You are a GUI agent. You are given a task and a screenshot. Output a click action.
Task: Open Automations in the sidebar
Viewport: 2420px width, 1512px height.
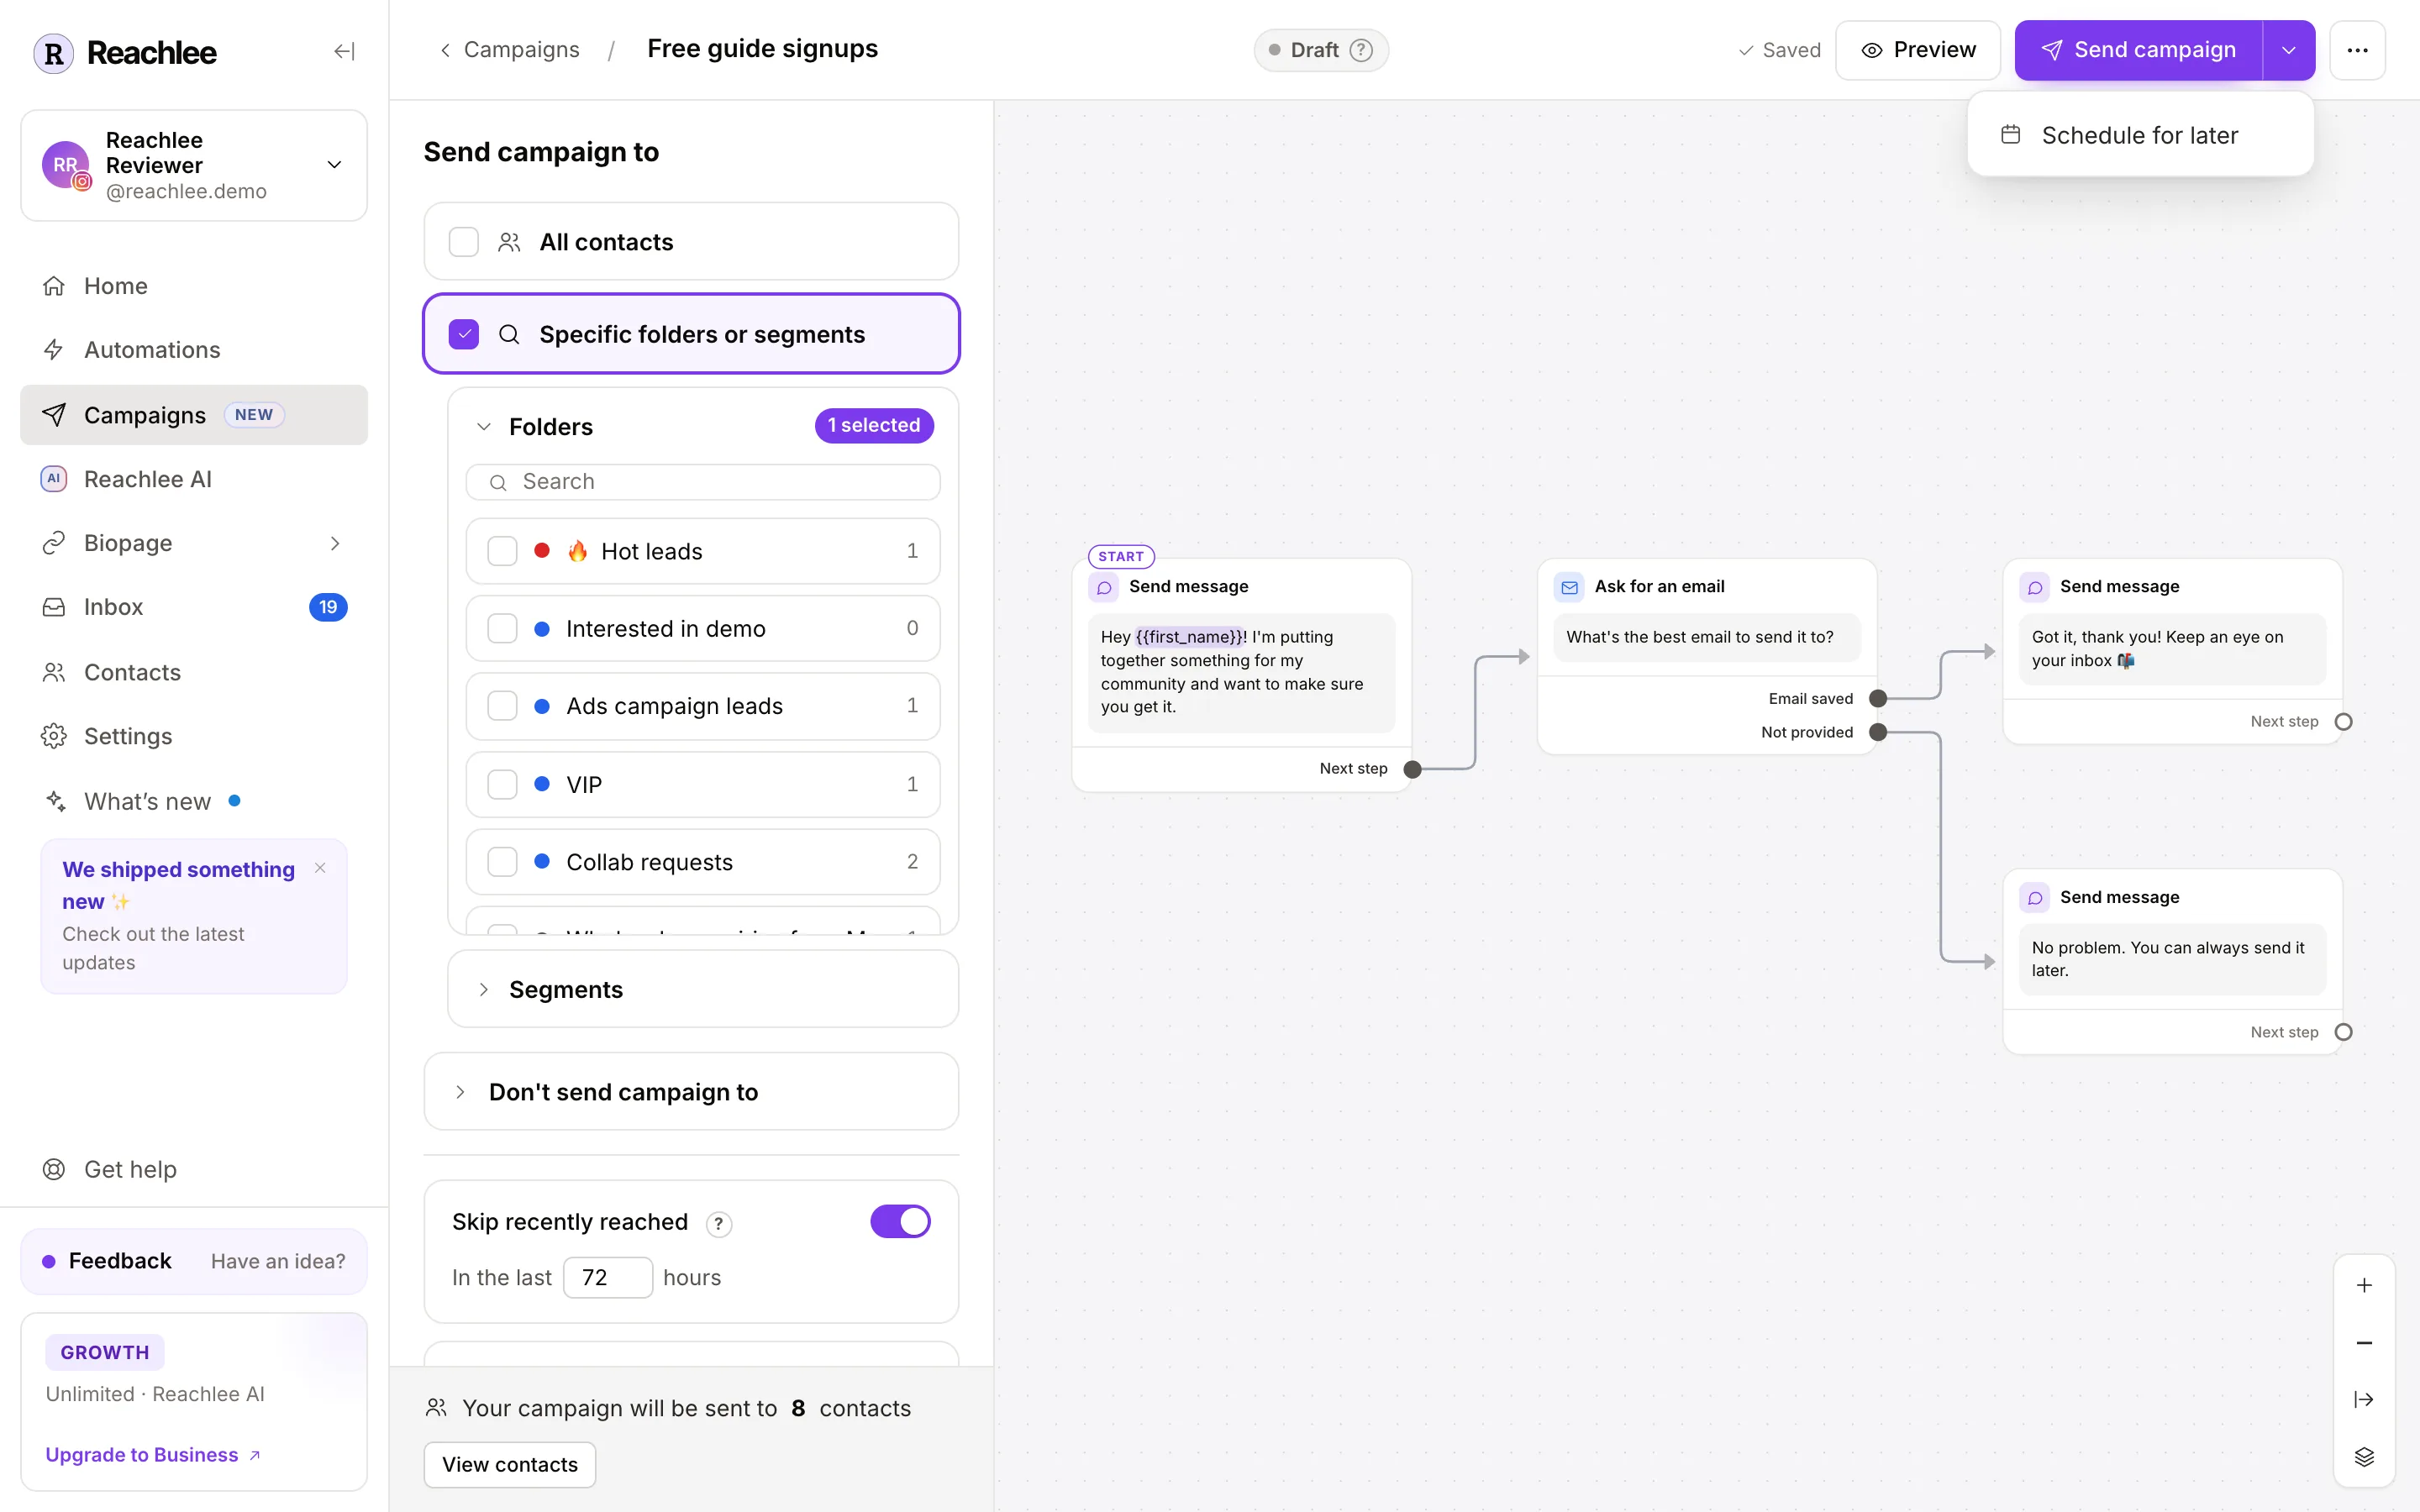[x=194, y=350]
